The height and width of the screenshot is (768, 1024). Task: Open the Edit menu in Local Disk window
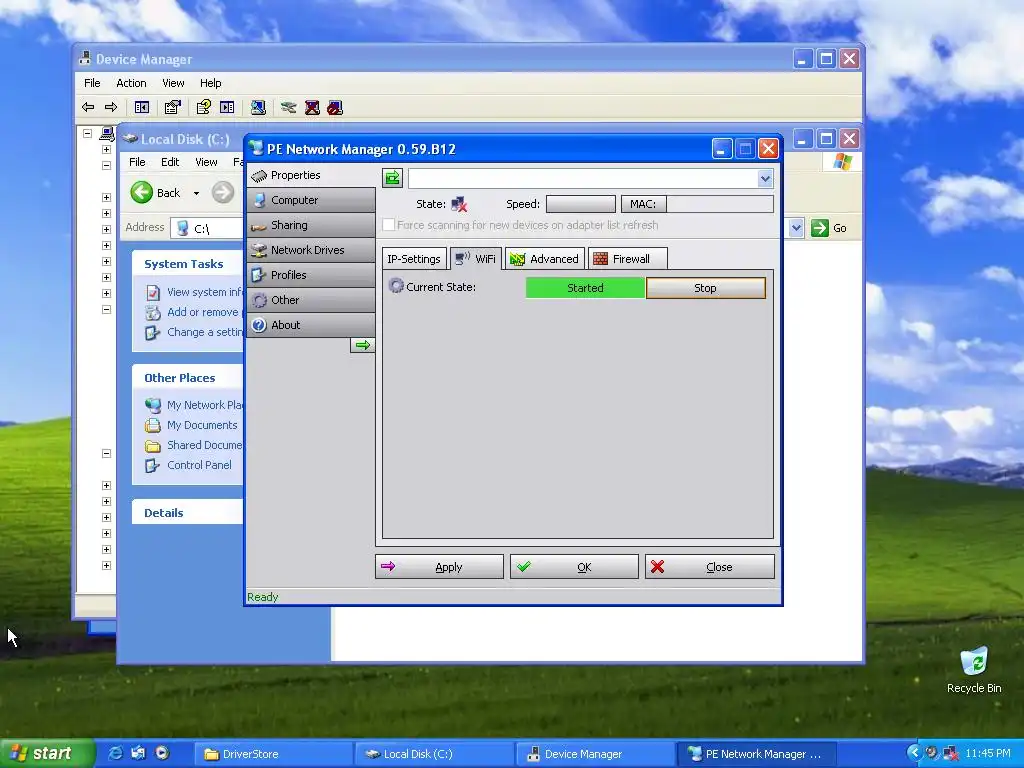[x=170, y=162]
